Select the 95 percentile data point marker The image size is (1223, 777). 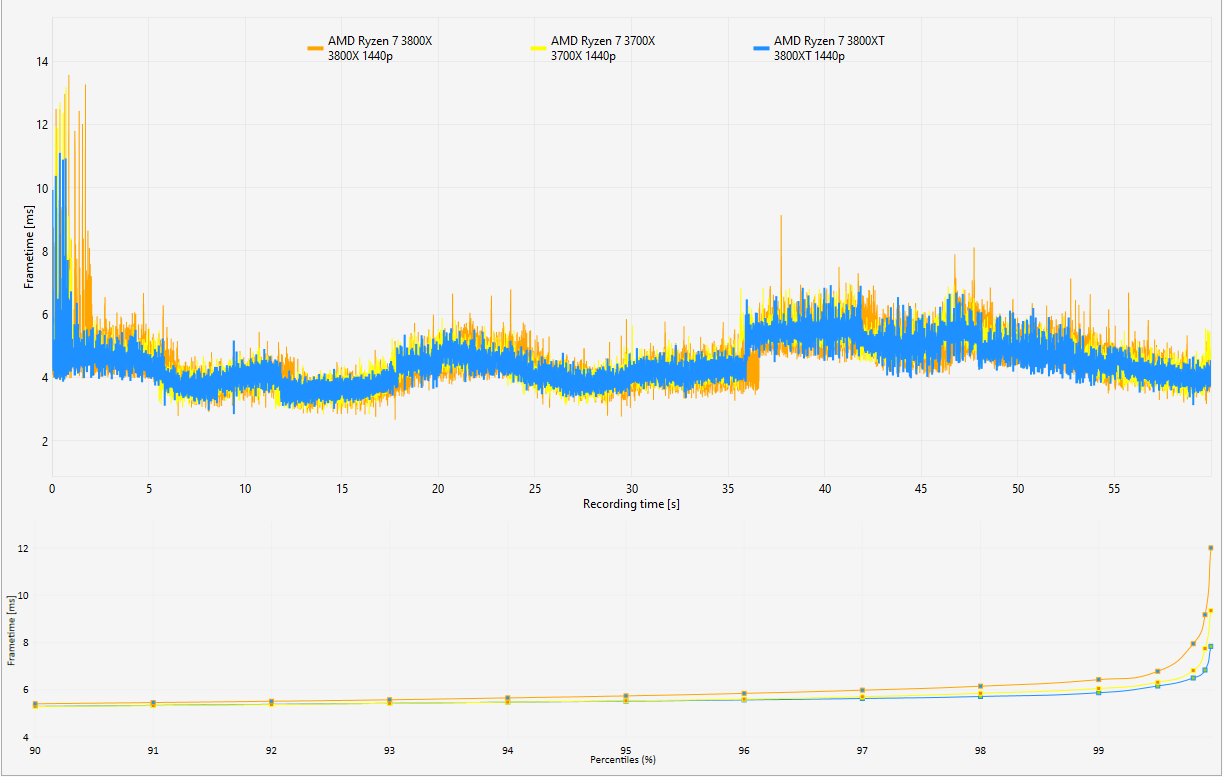pyautogui.click(x=626, y=696)
